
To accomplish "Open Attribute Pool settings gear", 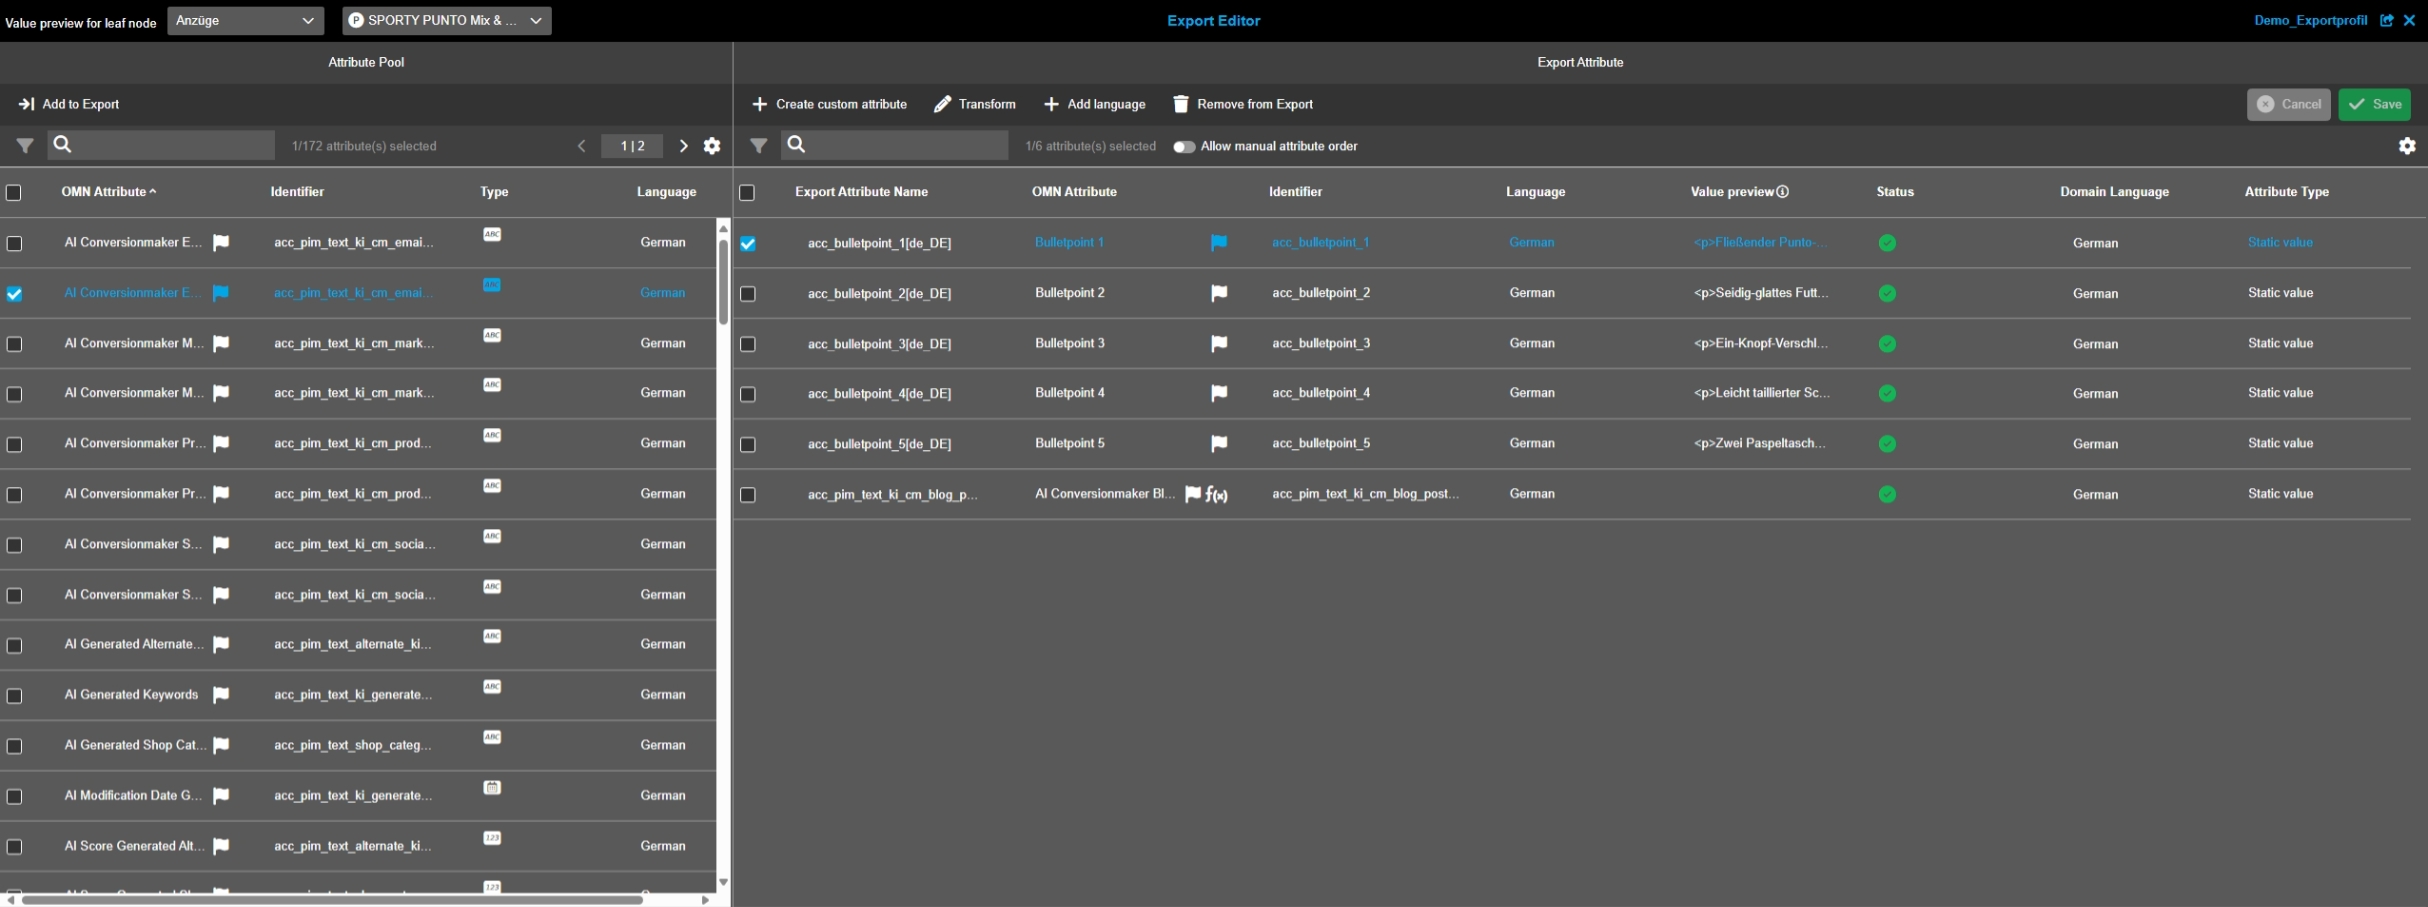I will click(x=712, y=146).
